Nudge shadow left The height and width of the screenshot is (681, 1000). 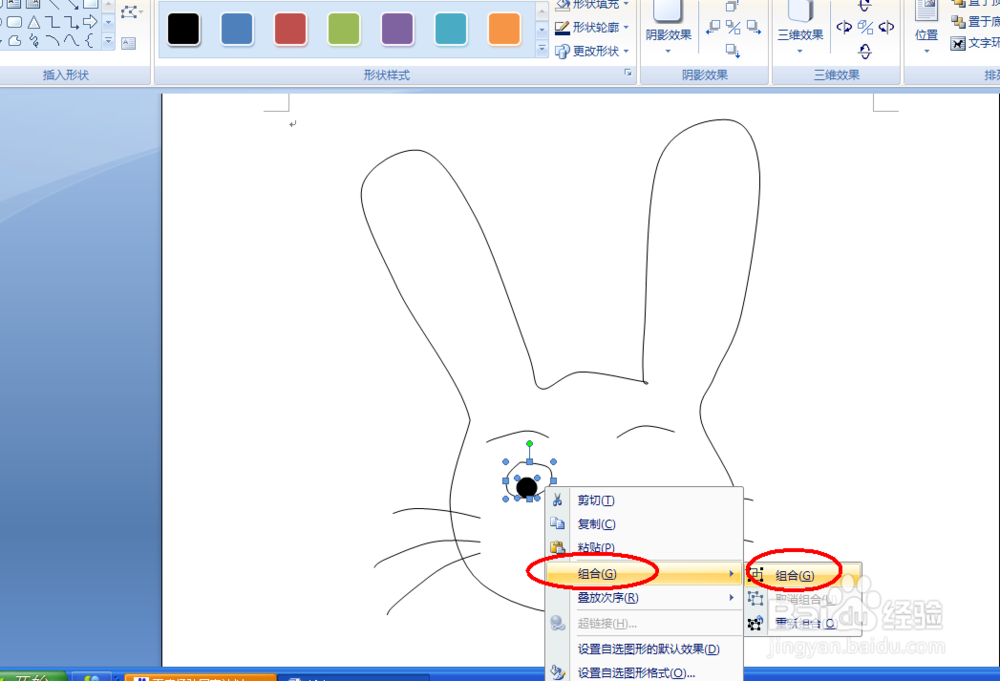[x=714, y=27]
